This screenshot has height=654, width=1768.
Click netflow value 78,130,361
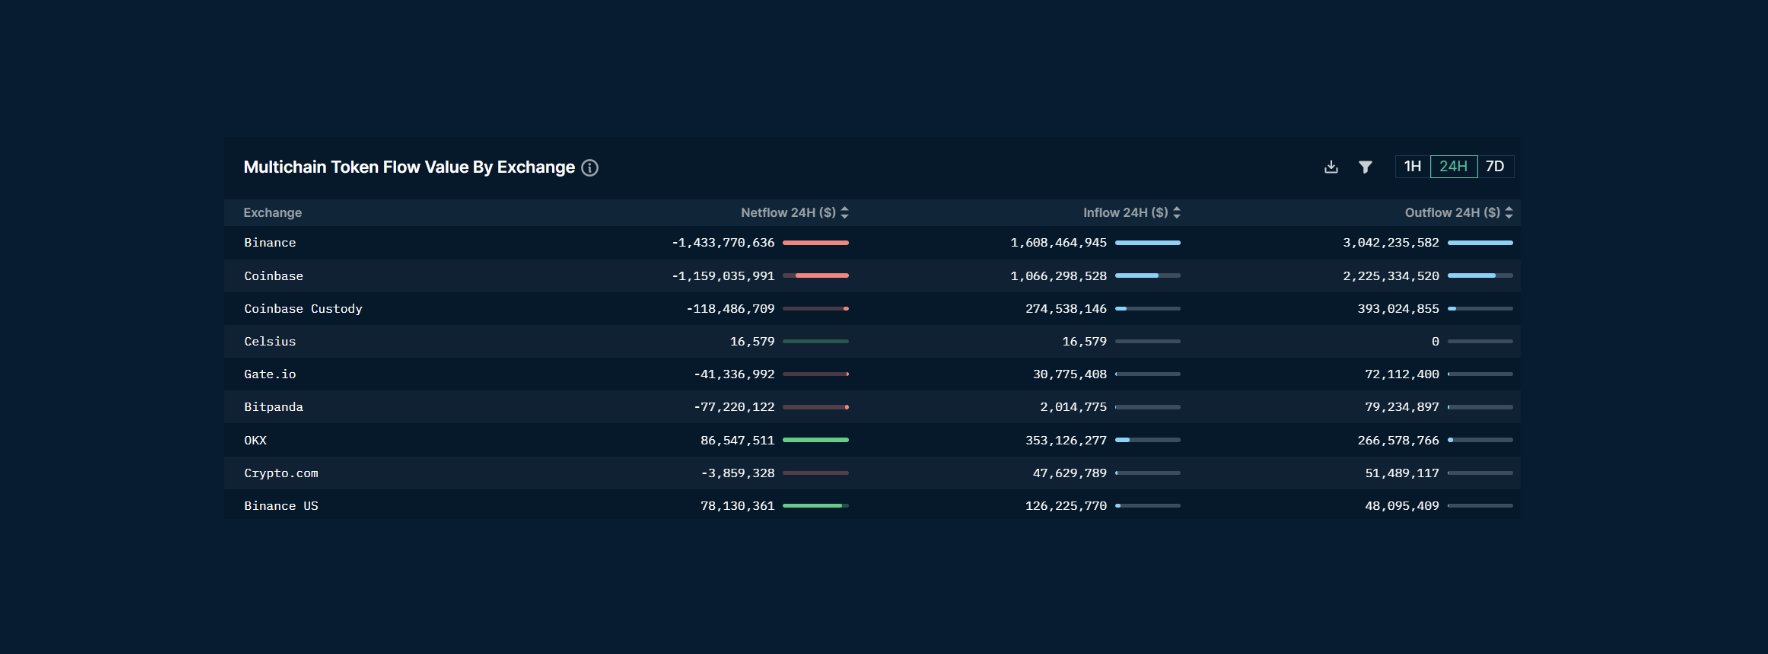(737, 506)
